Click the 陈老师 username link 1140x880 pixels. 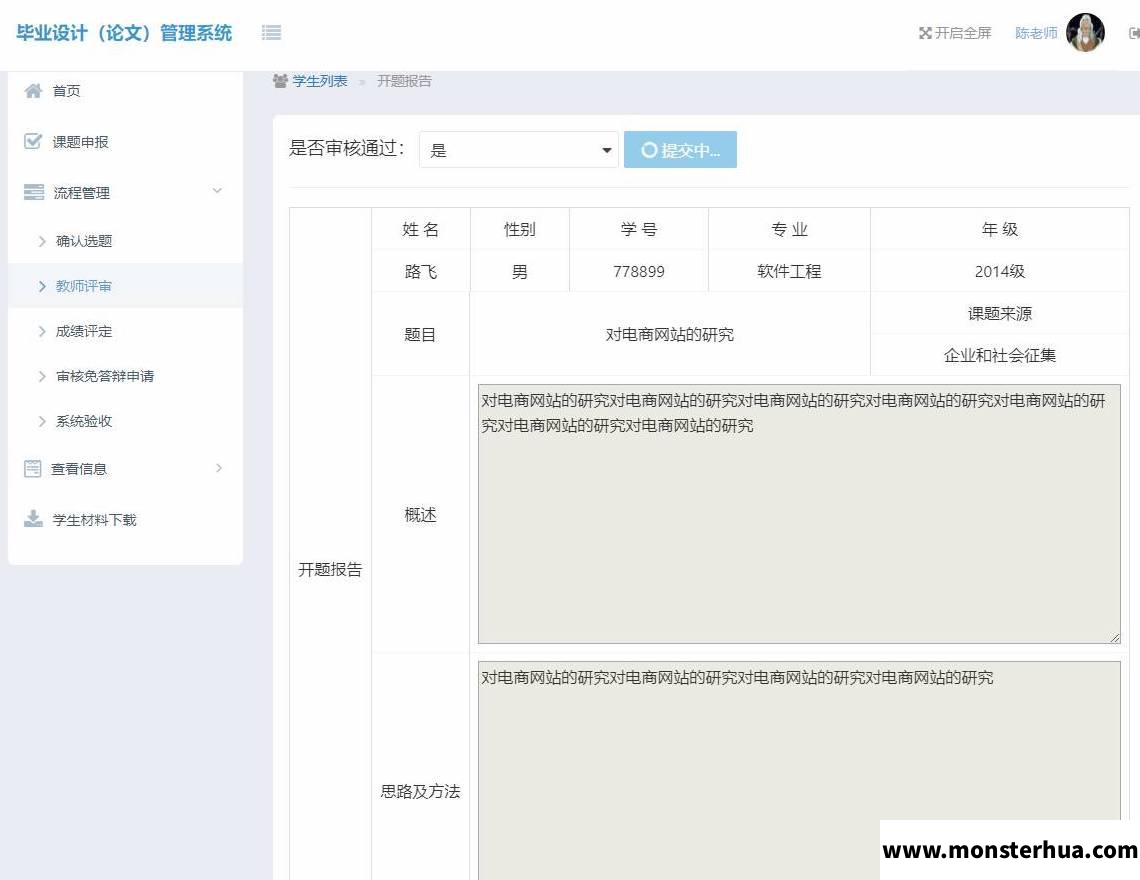pyautogui.click(x=1036, y=33)
